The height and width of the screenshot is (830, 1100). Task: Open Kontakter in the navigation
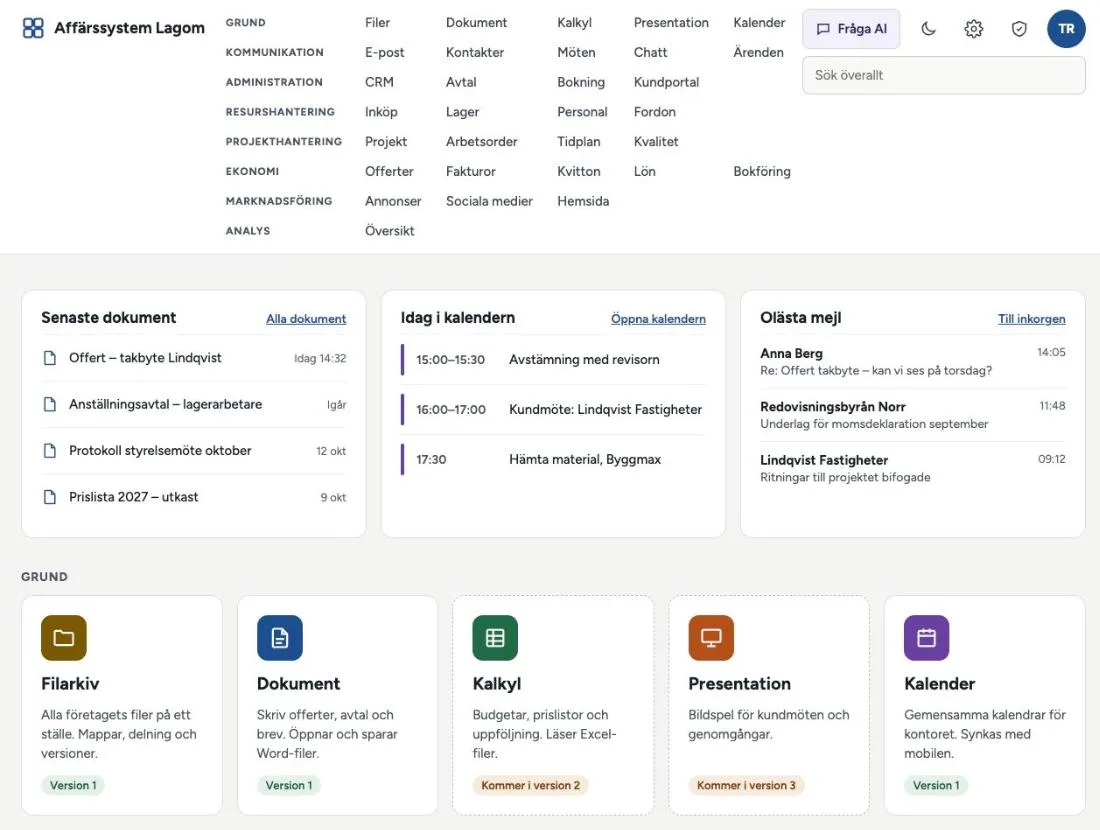475,53
